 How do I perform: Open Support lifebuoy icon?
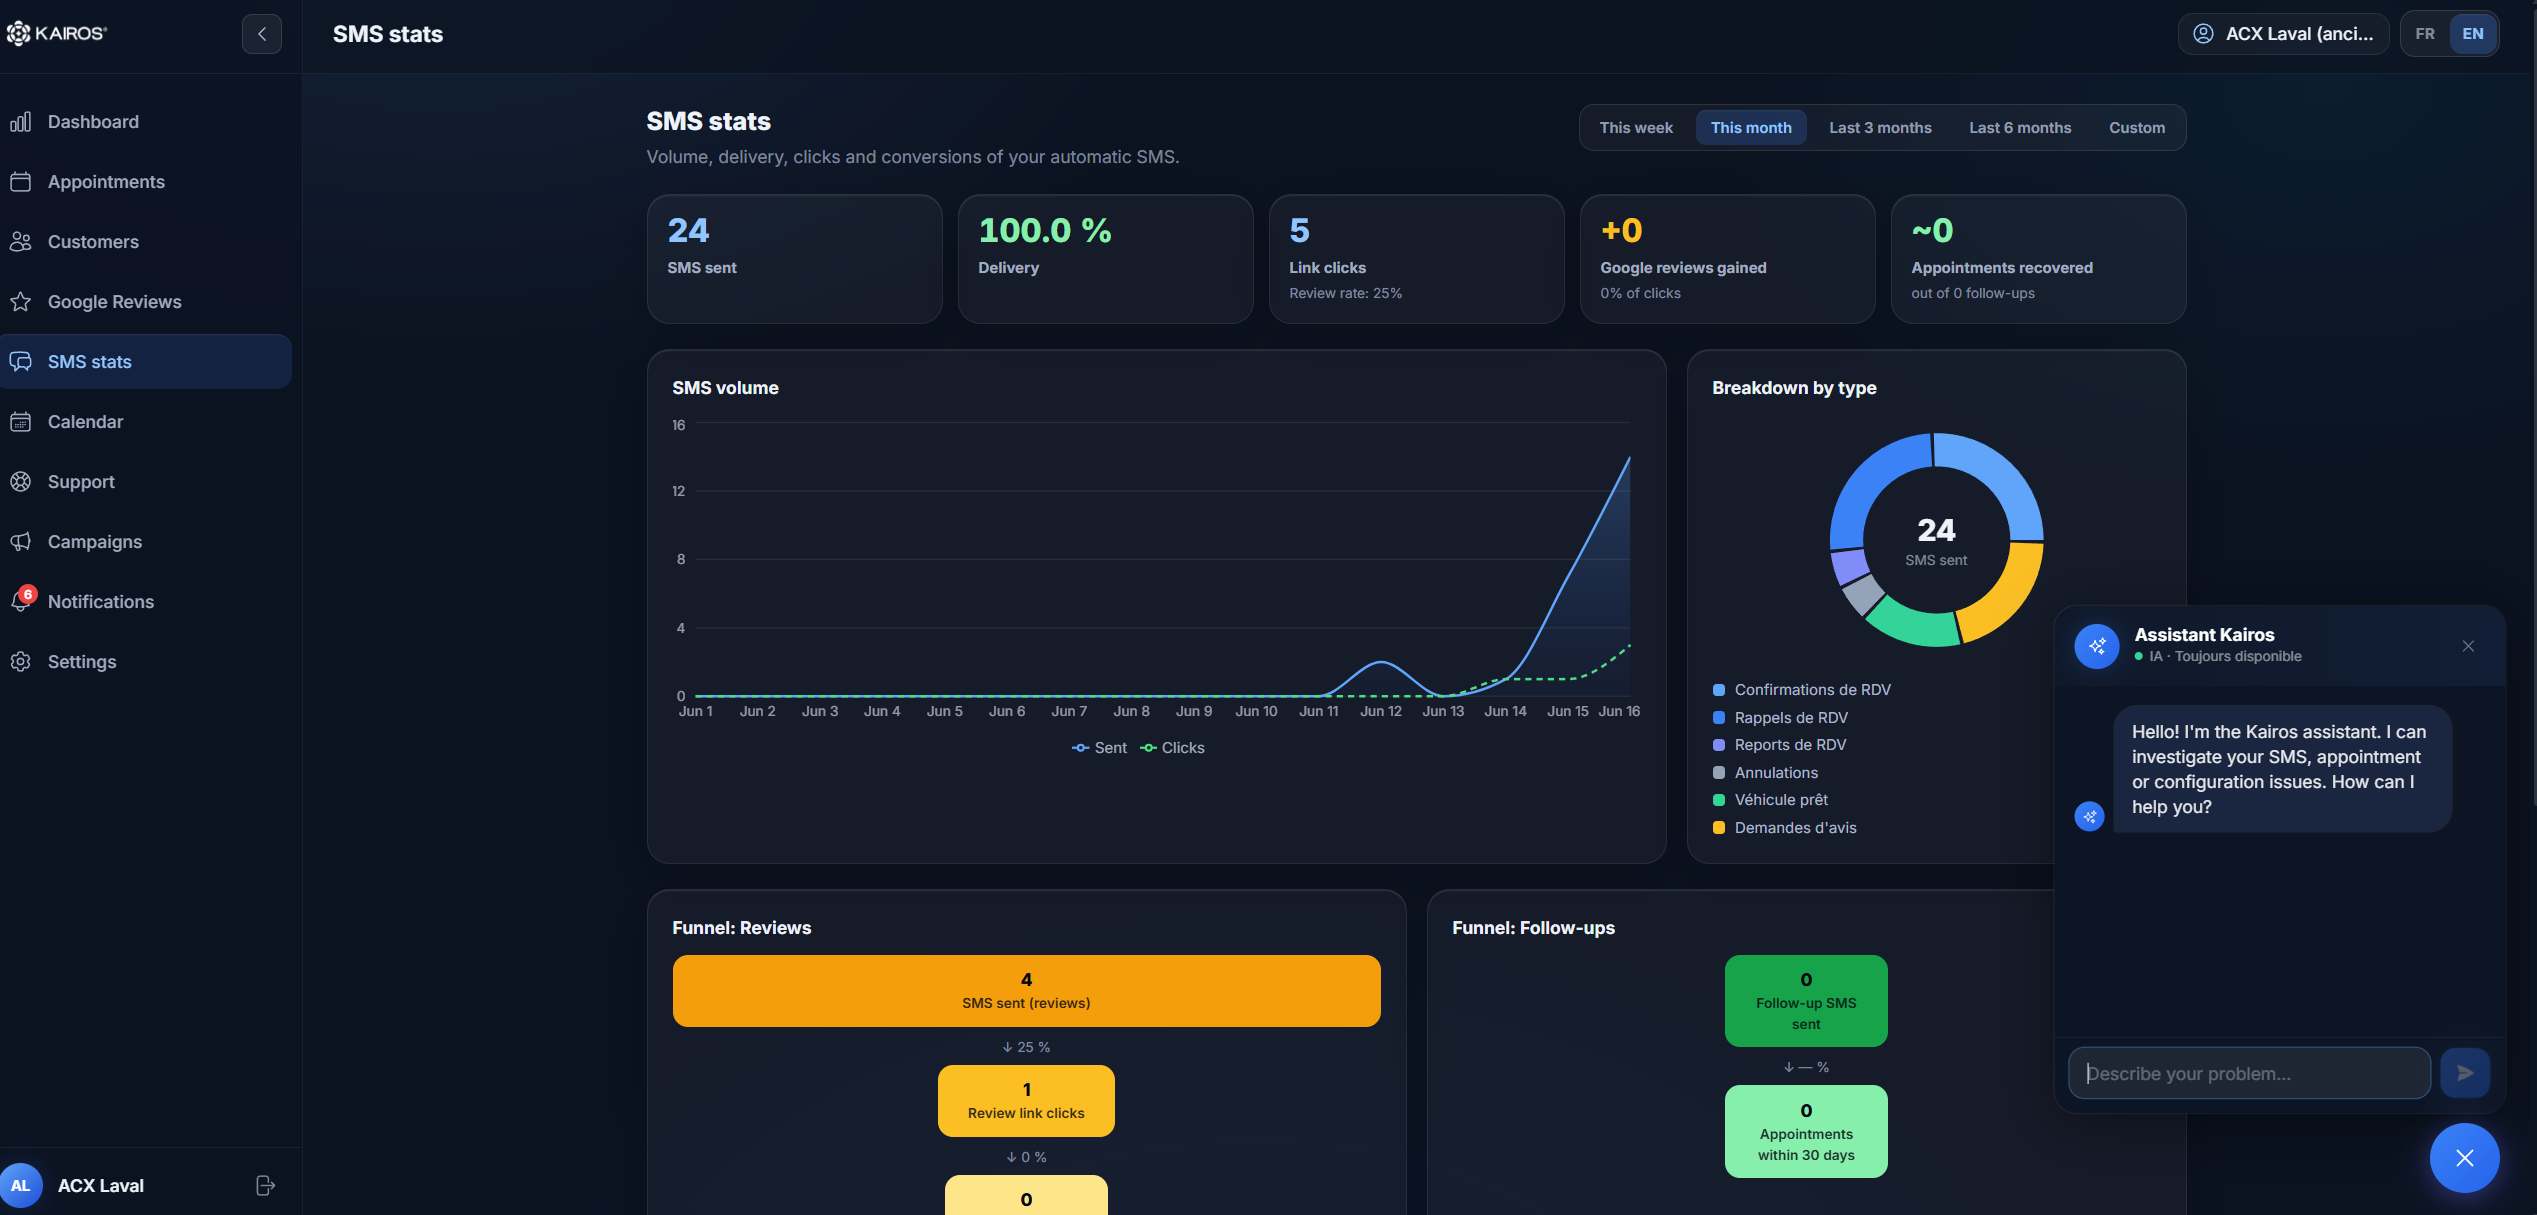coord(21,482)
